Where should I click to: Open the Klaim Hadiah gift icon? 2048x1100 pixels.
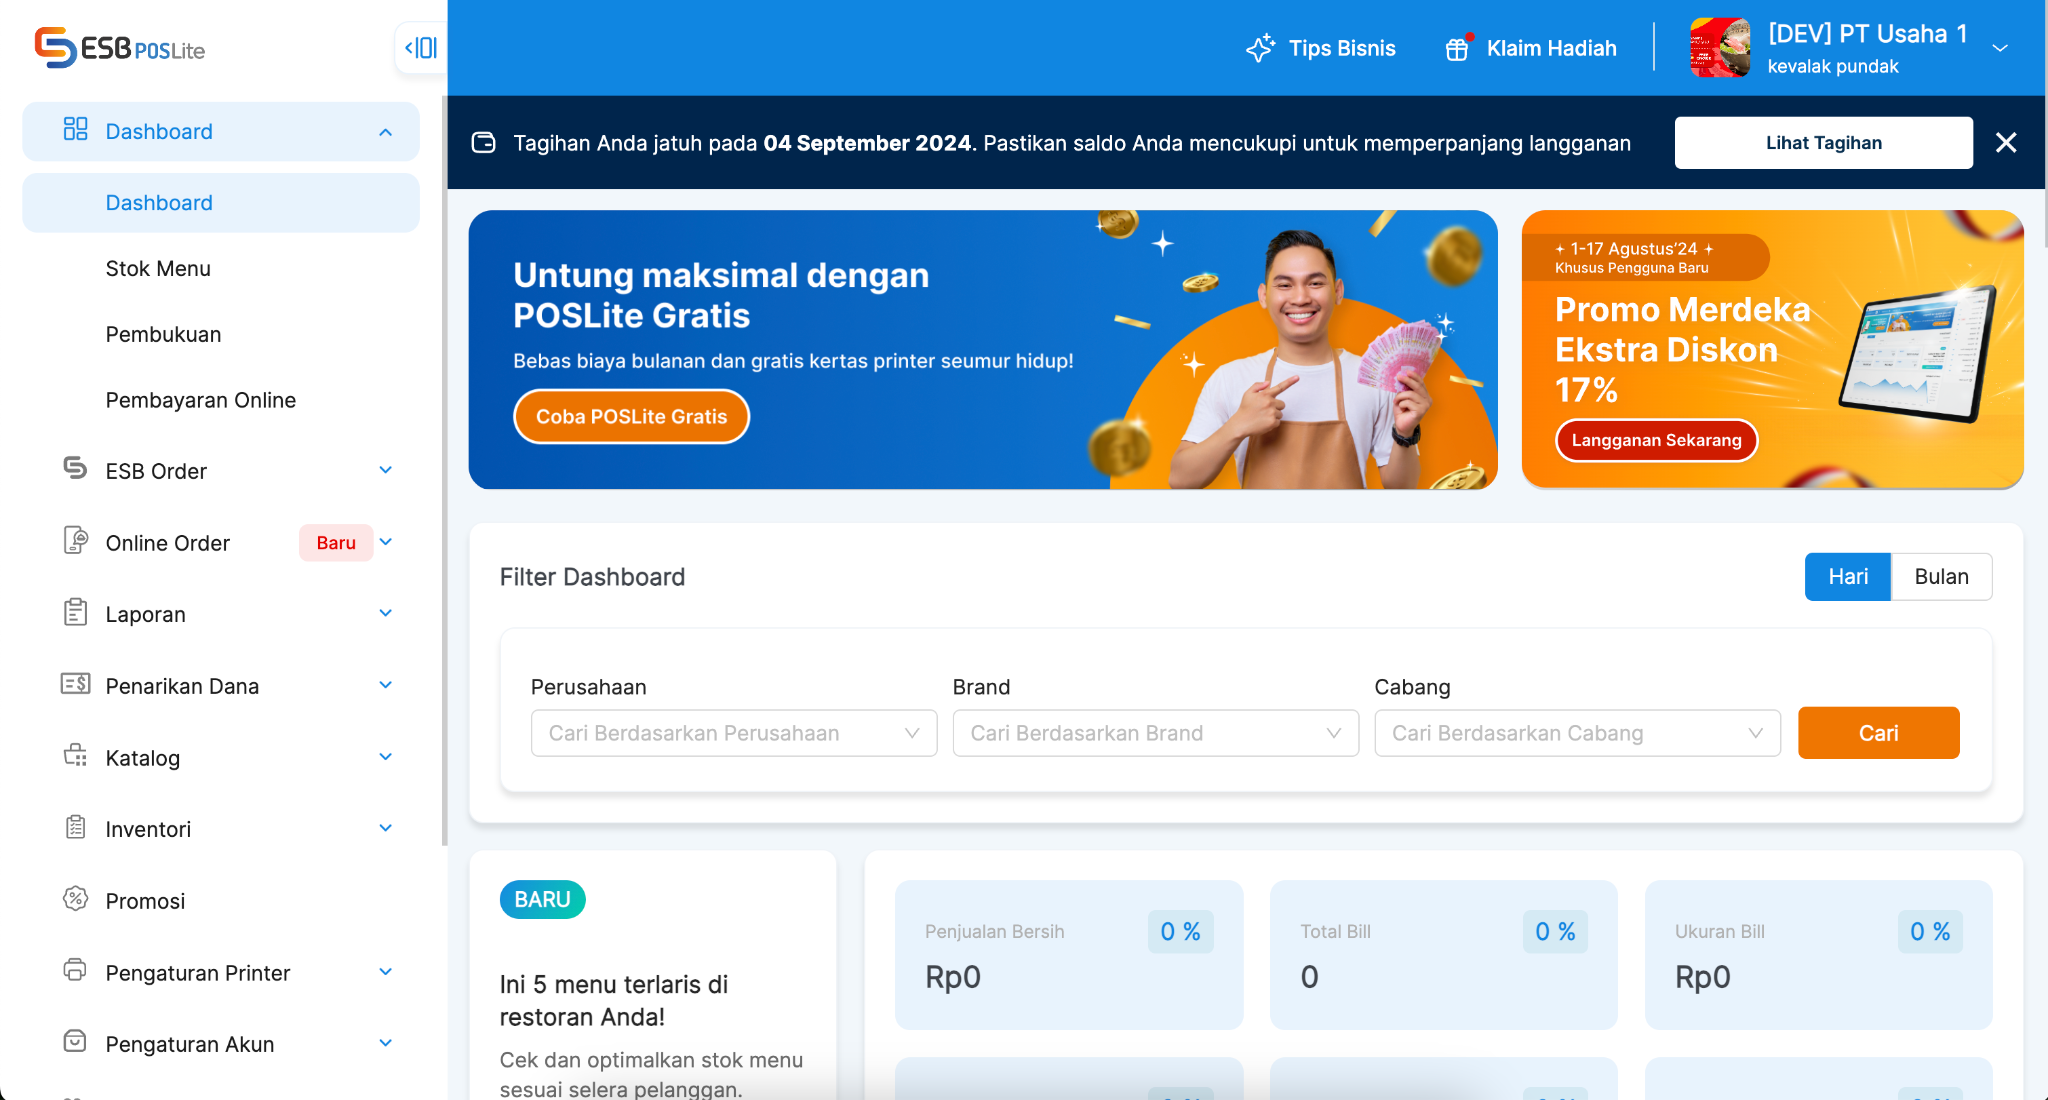(1458, 48)
